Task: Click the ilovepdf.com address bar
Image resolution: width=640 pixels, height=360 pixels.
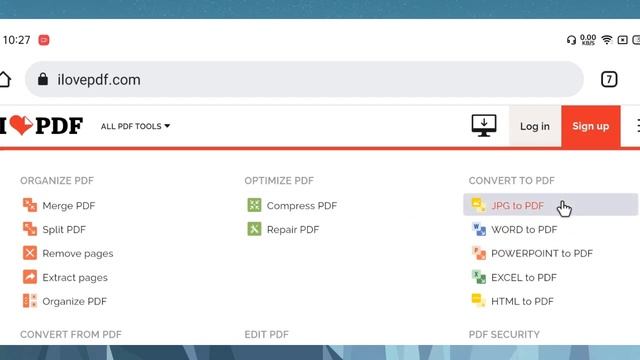Action: pos(304,80)
